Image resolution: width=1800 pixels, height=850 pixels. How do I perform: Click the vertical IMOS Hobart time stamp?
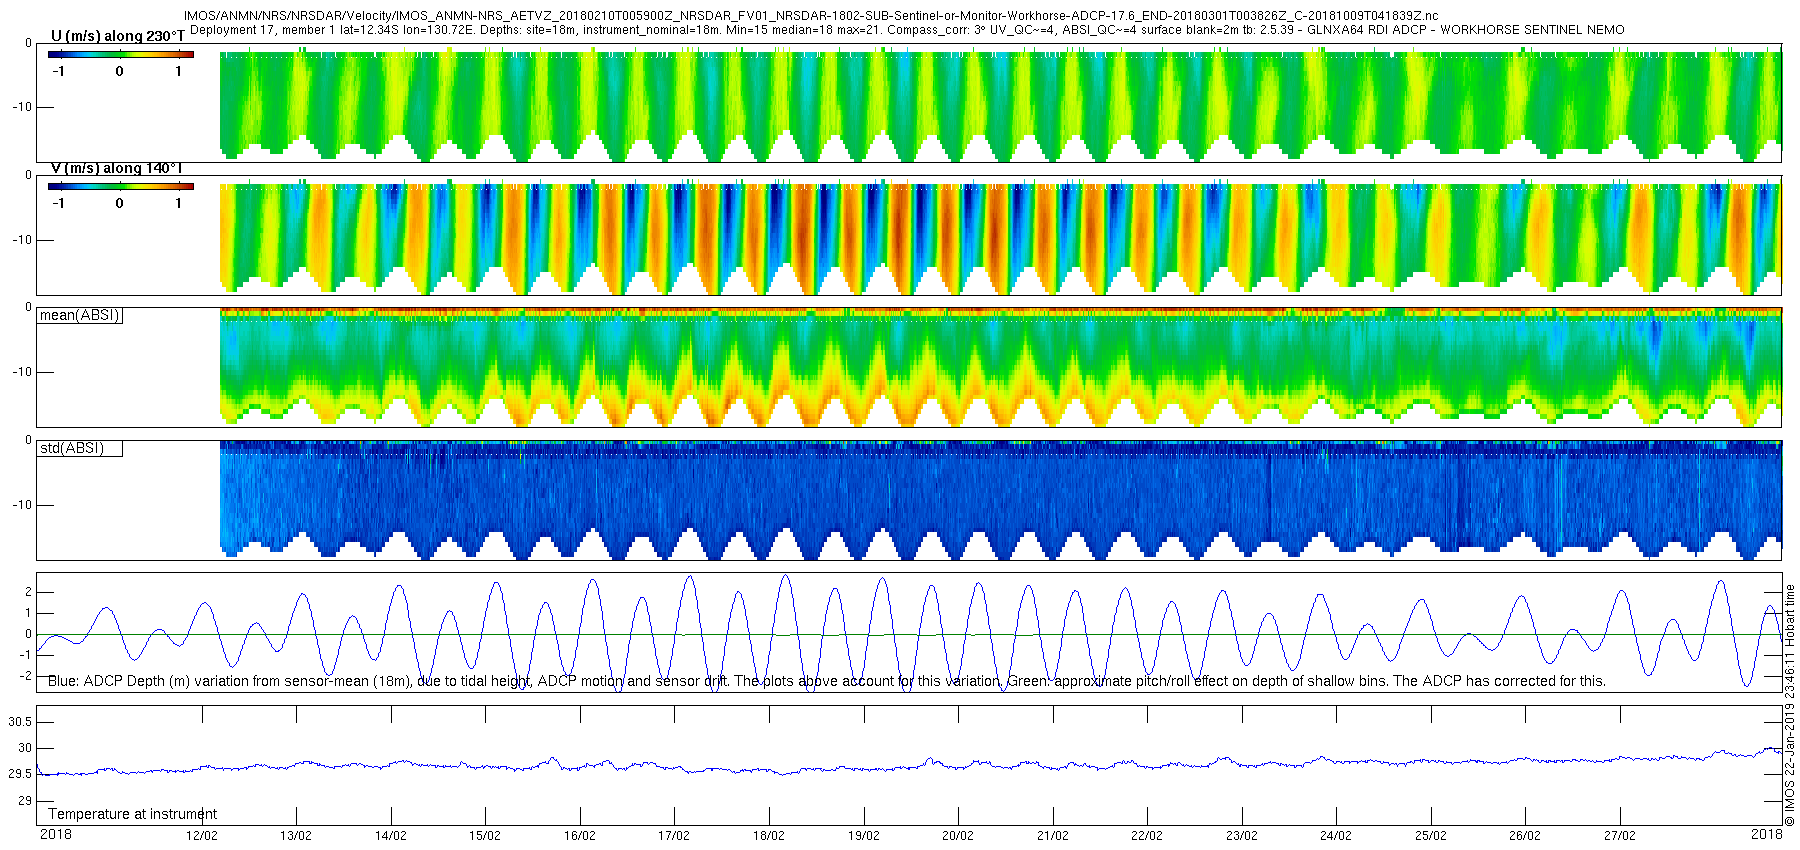1790,706
